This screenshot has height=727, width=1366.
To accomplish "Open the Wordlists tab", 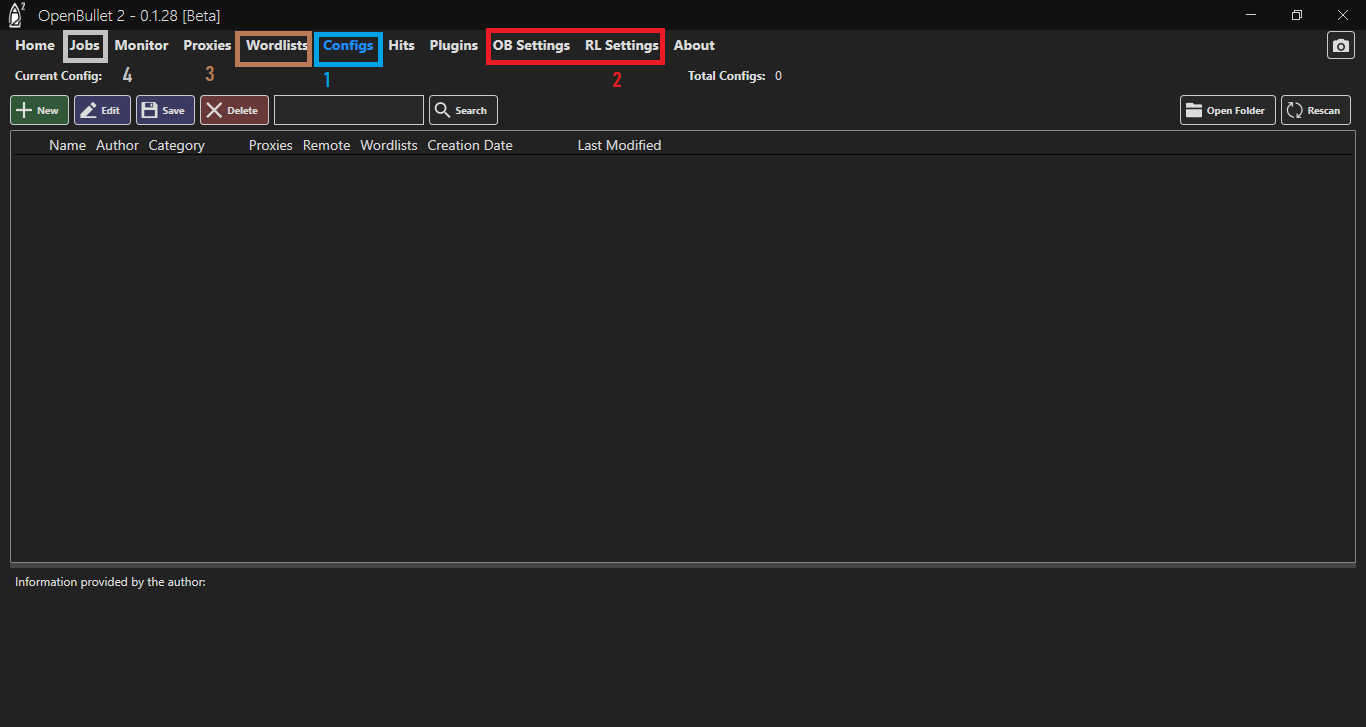I will 277,45.
